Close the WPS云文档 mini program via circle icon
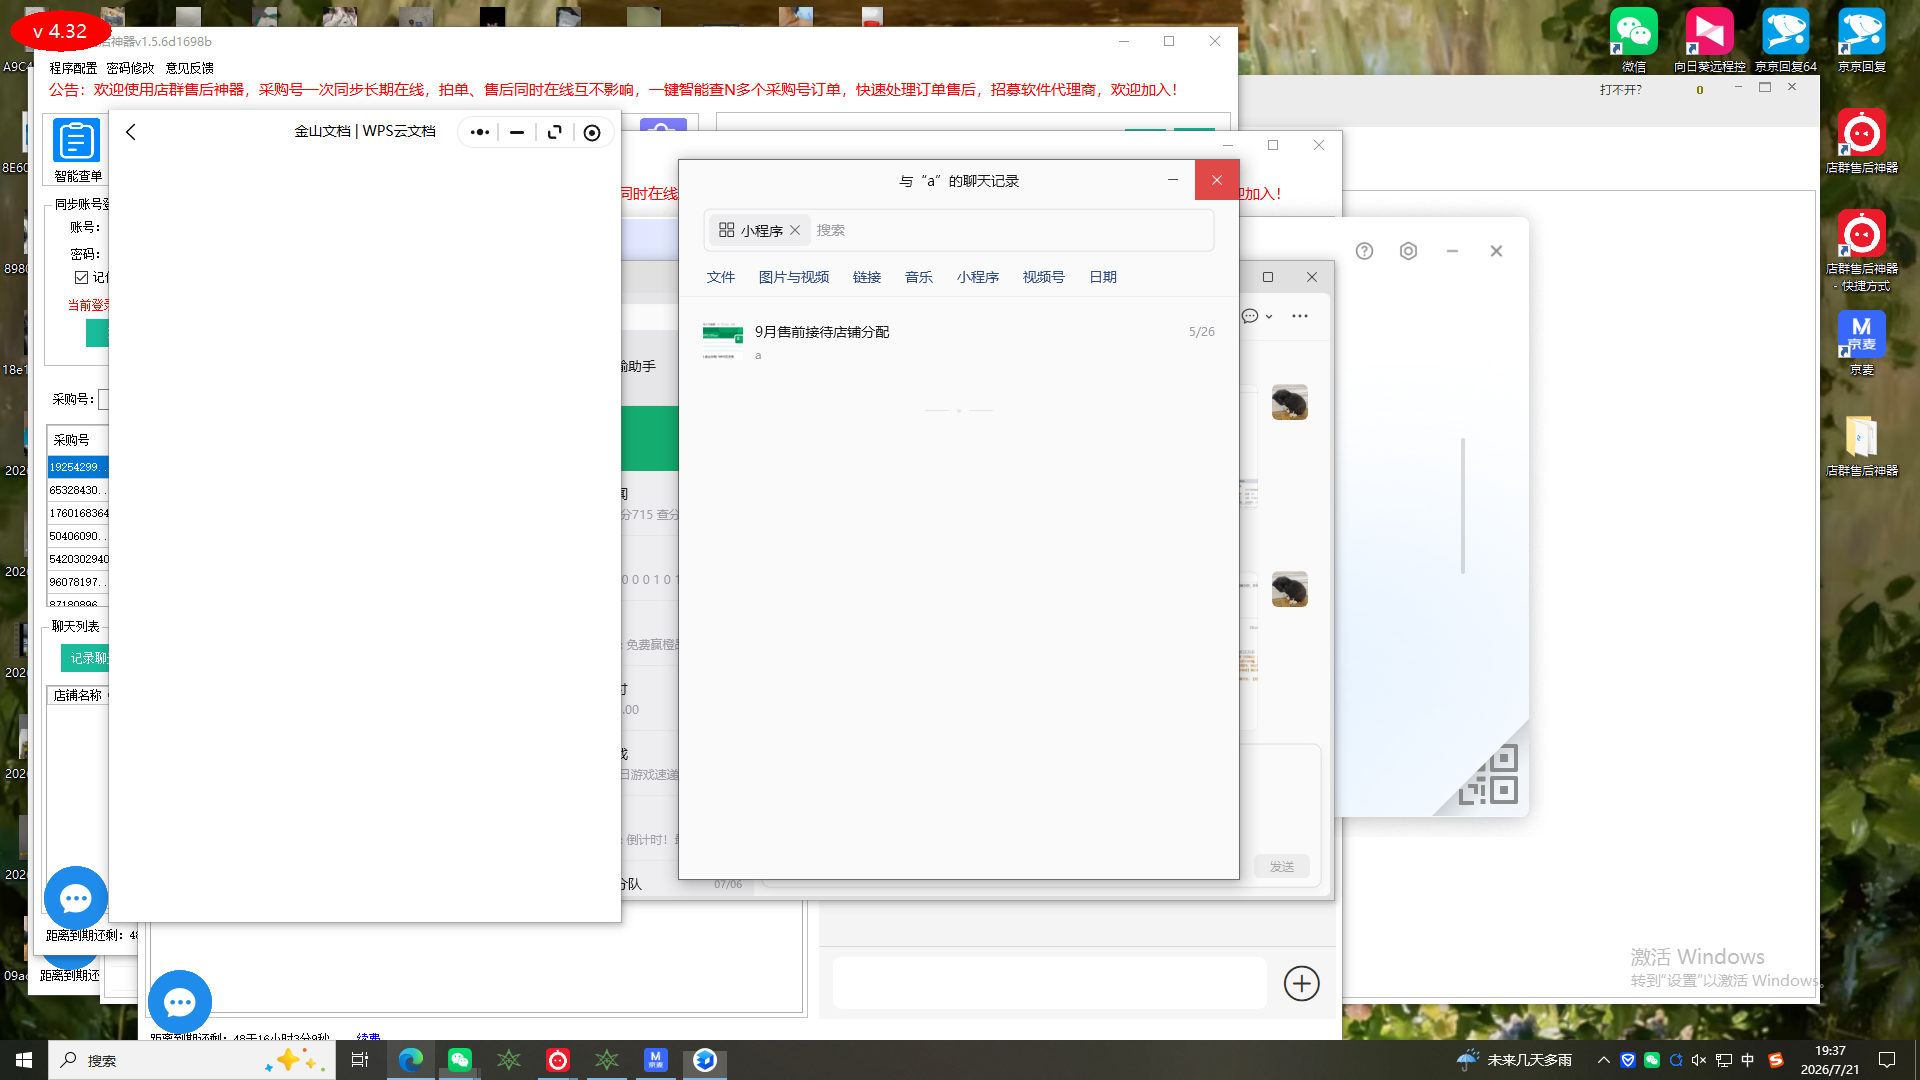 pyautogui.click(x=592, y=132)
